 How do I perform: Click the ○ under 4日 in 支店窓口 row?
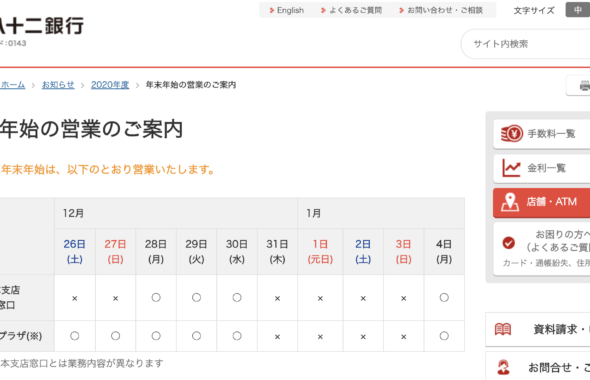[444, 298]
